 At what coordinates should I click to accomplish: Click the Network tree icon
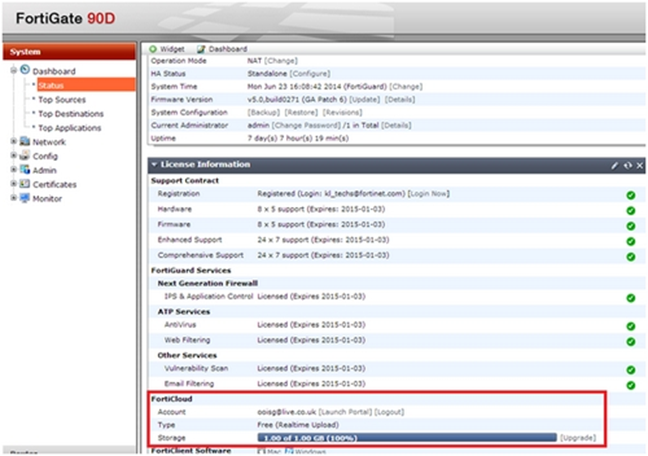pyautogui.click(x=25, y=141)
